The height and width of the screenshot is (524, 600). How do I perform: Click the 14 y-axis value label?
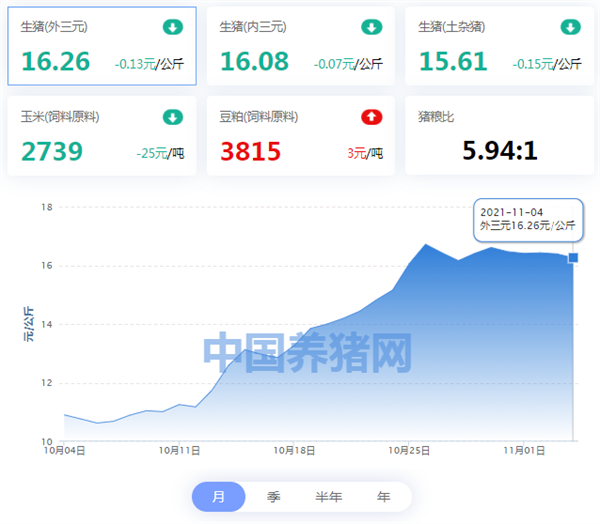click(x=47, y=325)
